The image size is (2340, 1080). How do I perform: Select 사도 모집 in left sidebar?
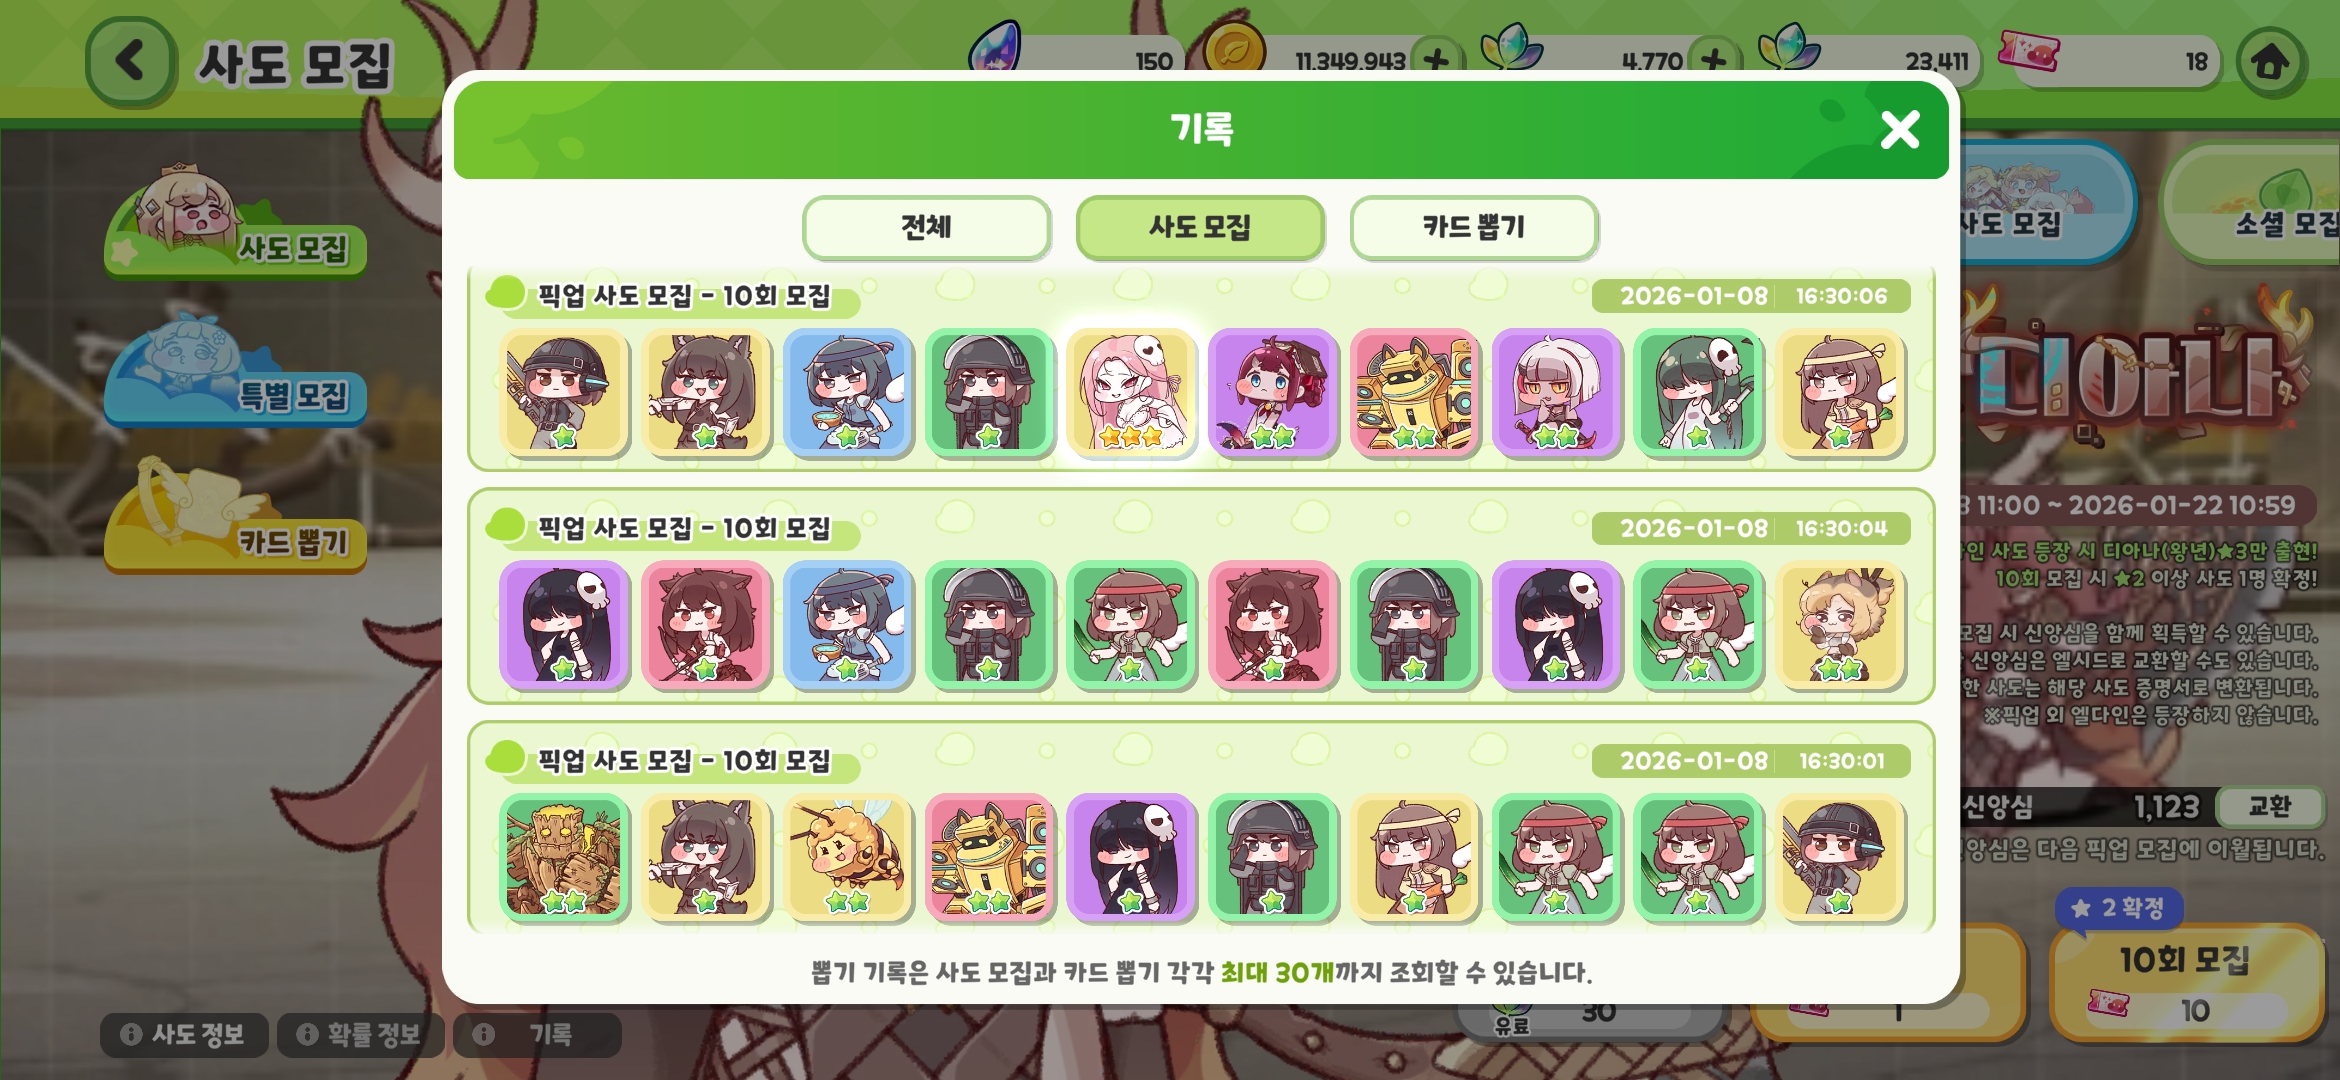[236, 222]
